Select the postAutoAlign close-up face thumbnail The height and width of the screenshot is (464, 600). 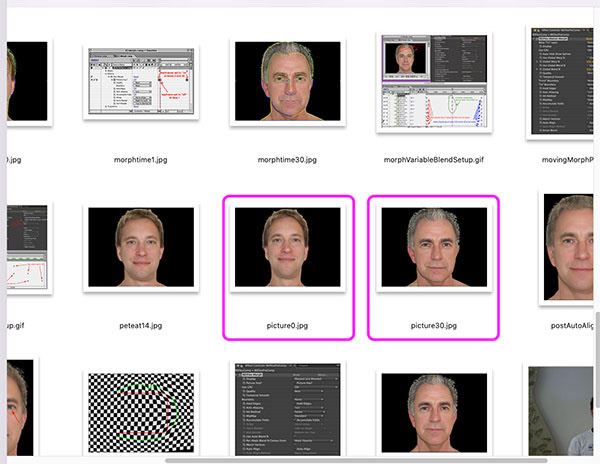coord(568,247)
